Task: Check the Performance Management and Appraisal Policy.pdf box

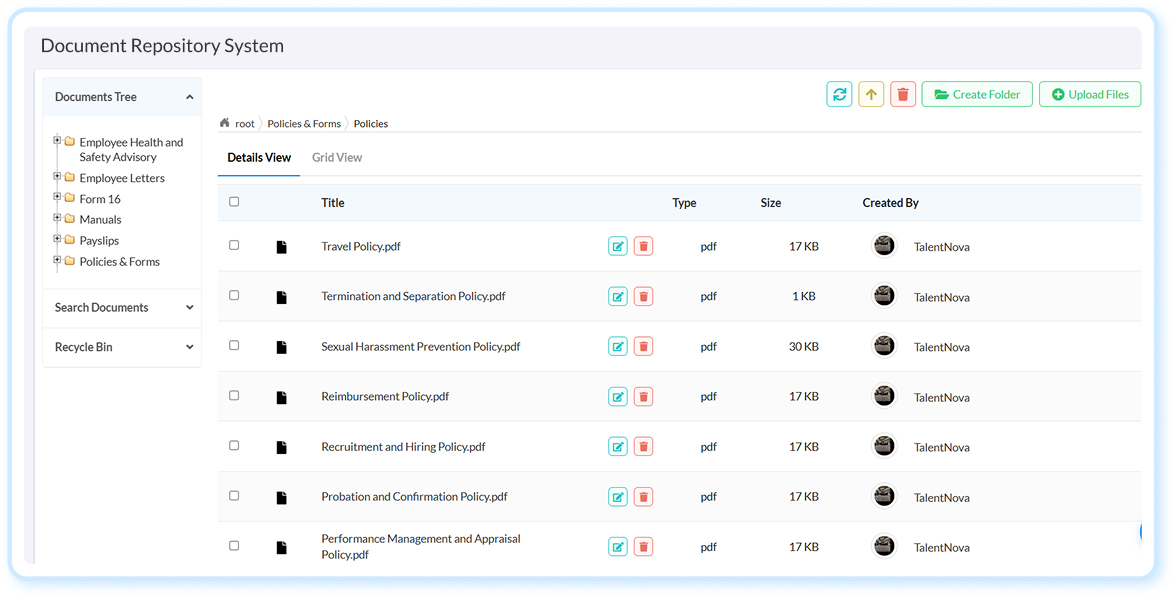Action: [x=234, y=546]
